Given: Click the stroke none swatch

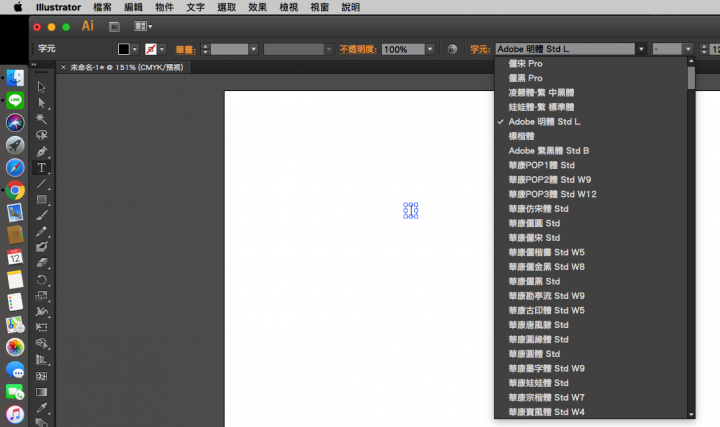Looking at the screenshot, I should [x=151, y=49].
